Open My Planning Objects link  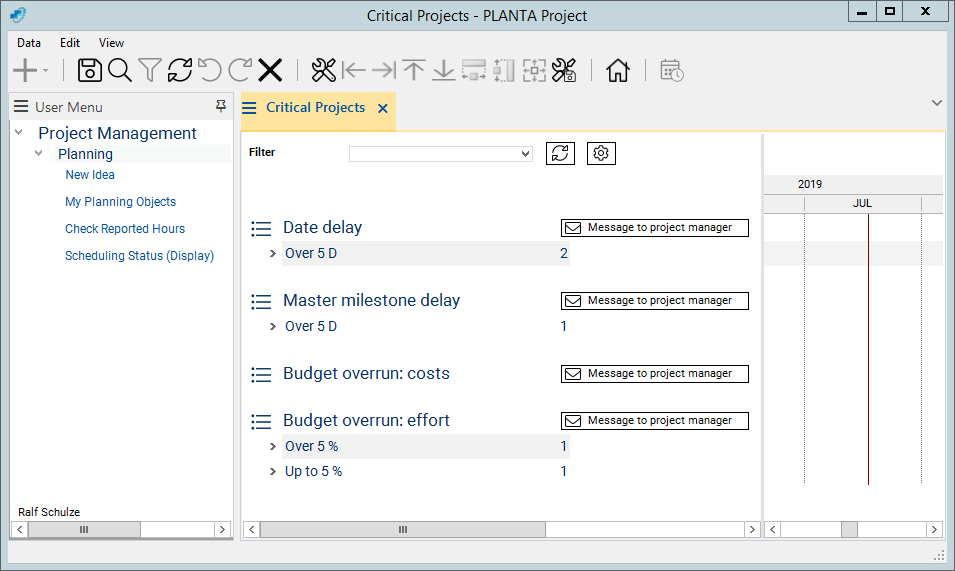pyautogui.click(x=121, y=201)
